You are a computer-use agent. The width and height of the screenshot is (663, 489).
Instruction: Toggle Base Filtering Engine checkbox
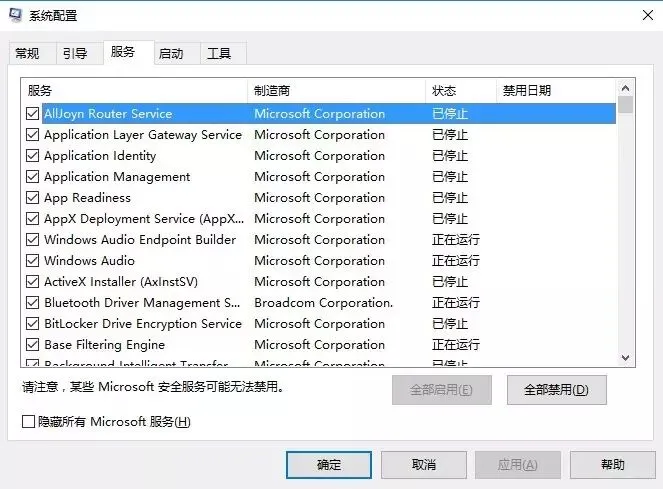coord(33,345)
